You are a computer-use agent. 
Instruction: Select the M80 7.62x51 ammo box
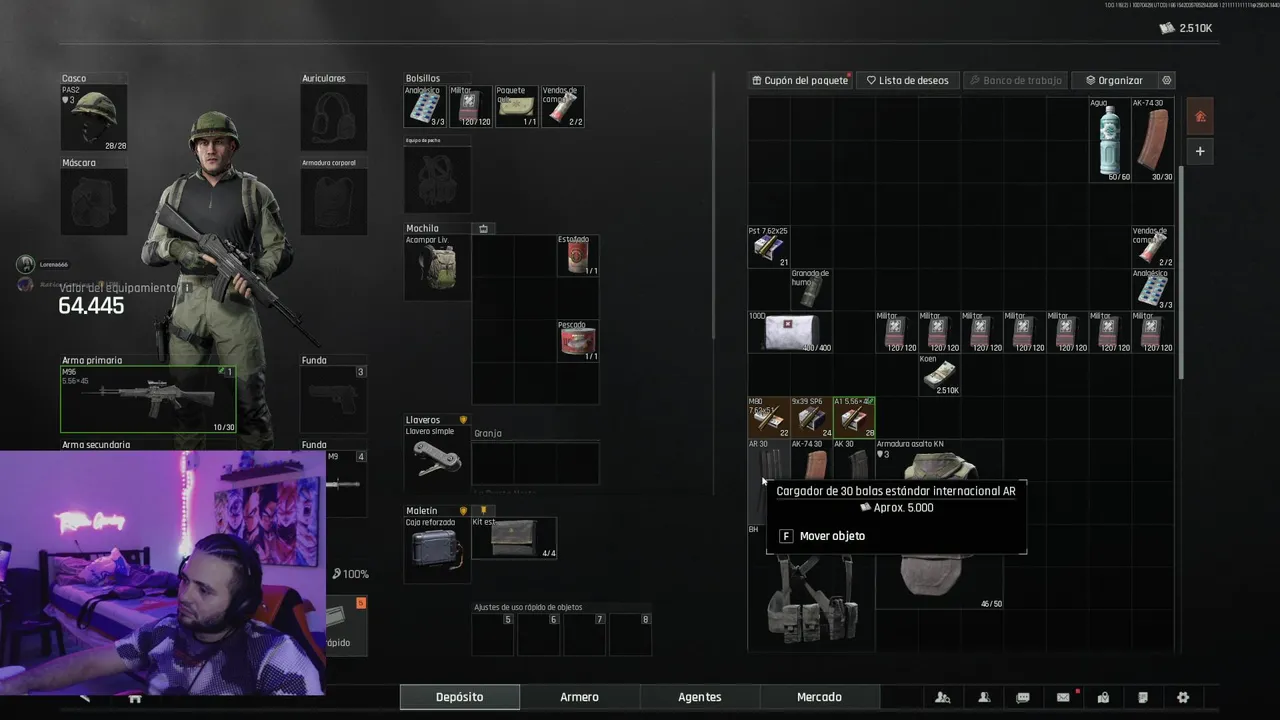[x=769, y=417]
